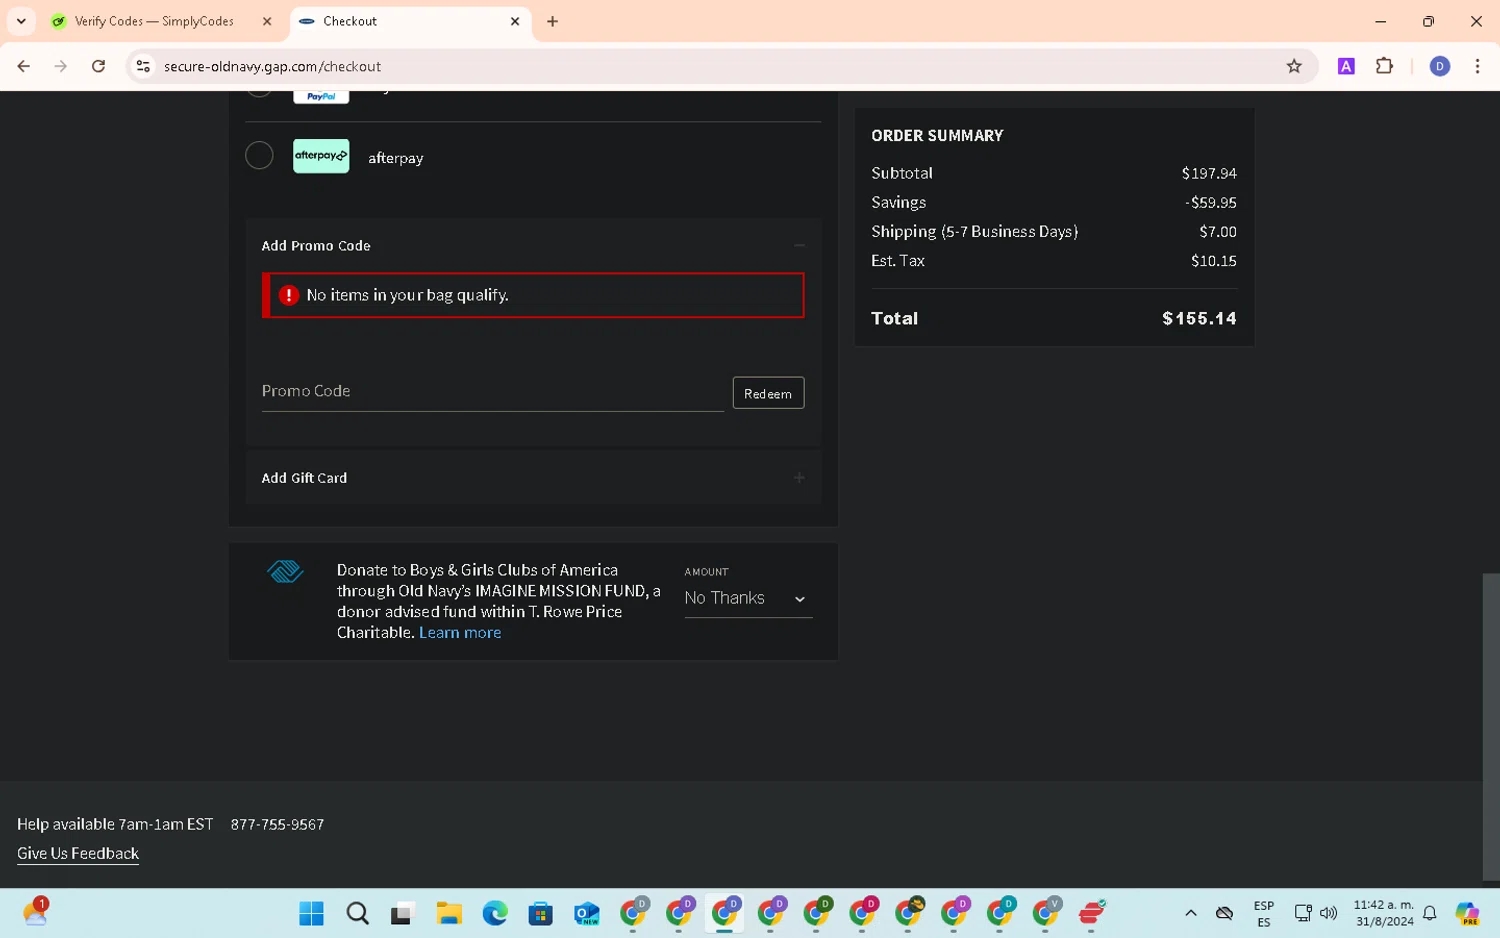Expand the Add Gift Card section

[x=799, y=478]
